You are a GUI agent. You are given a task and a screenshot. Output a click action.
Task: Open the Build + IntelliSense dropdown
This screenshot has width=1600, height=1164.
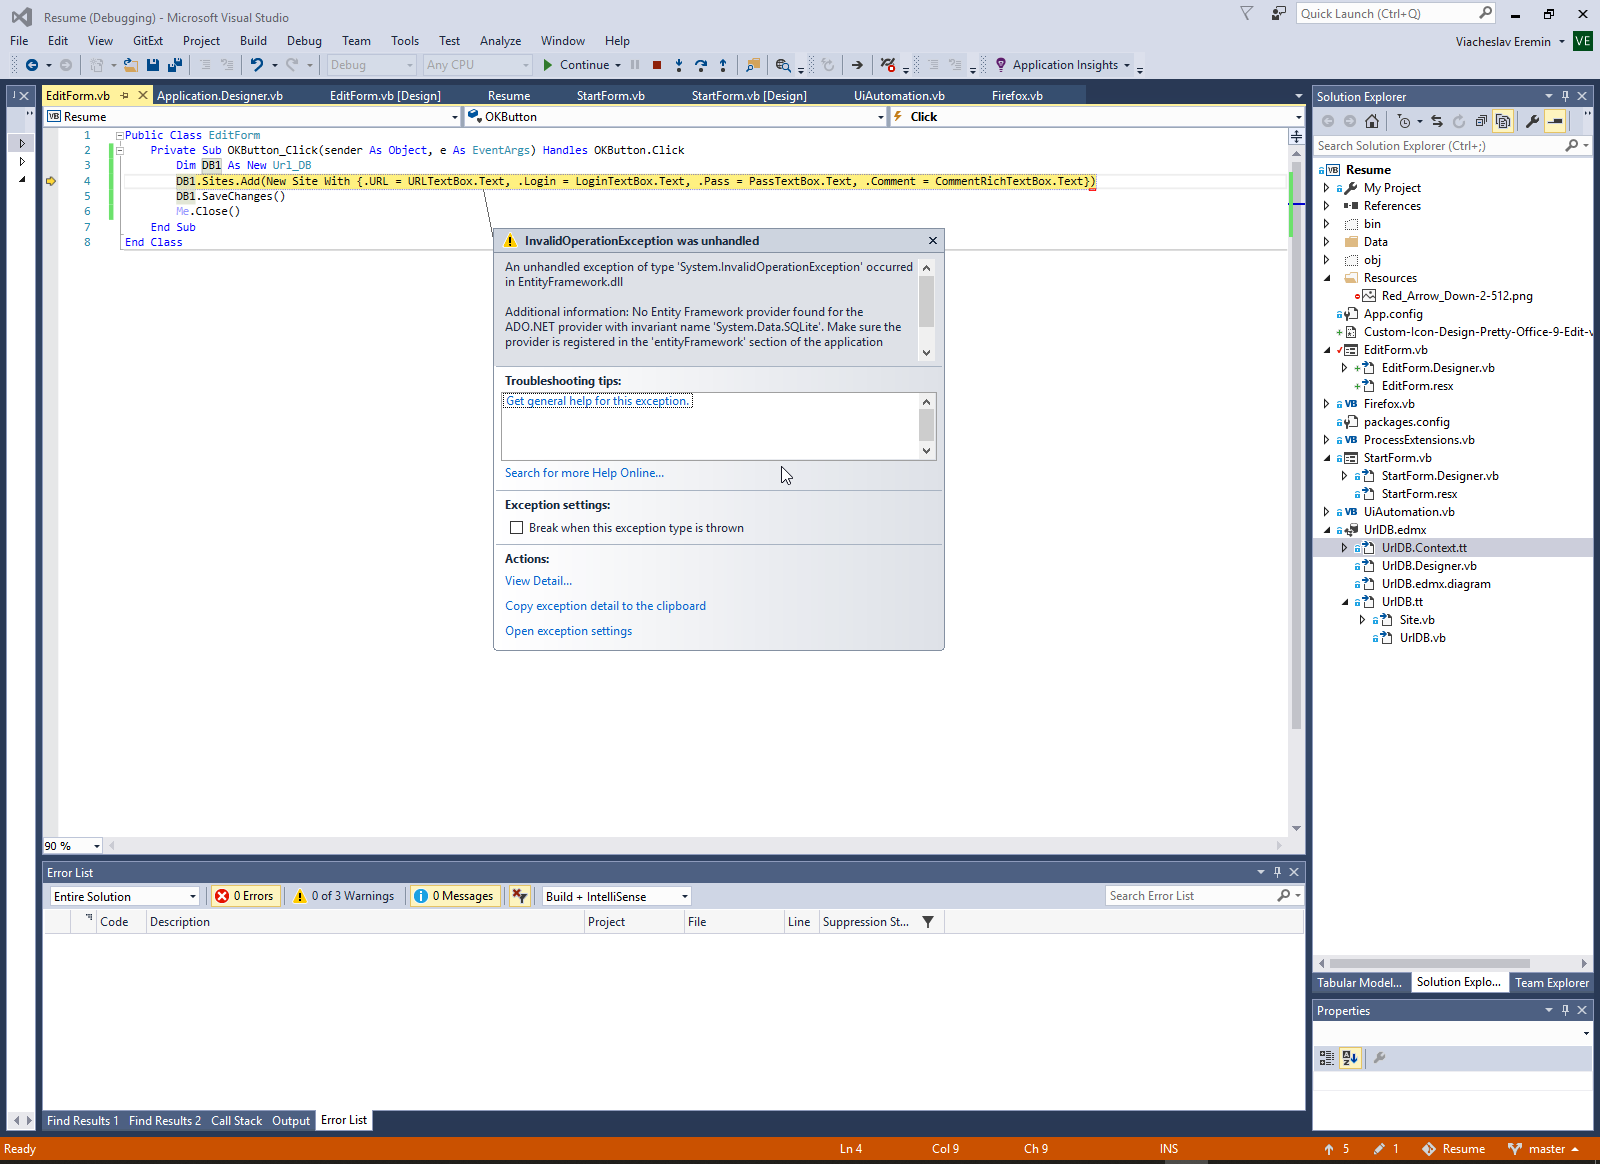tap(617, 897)
